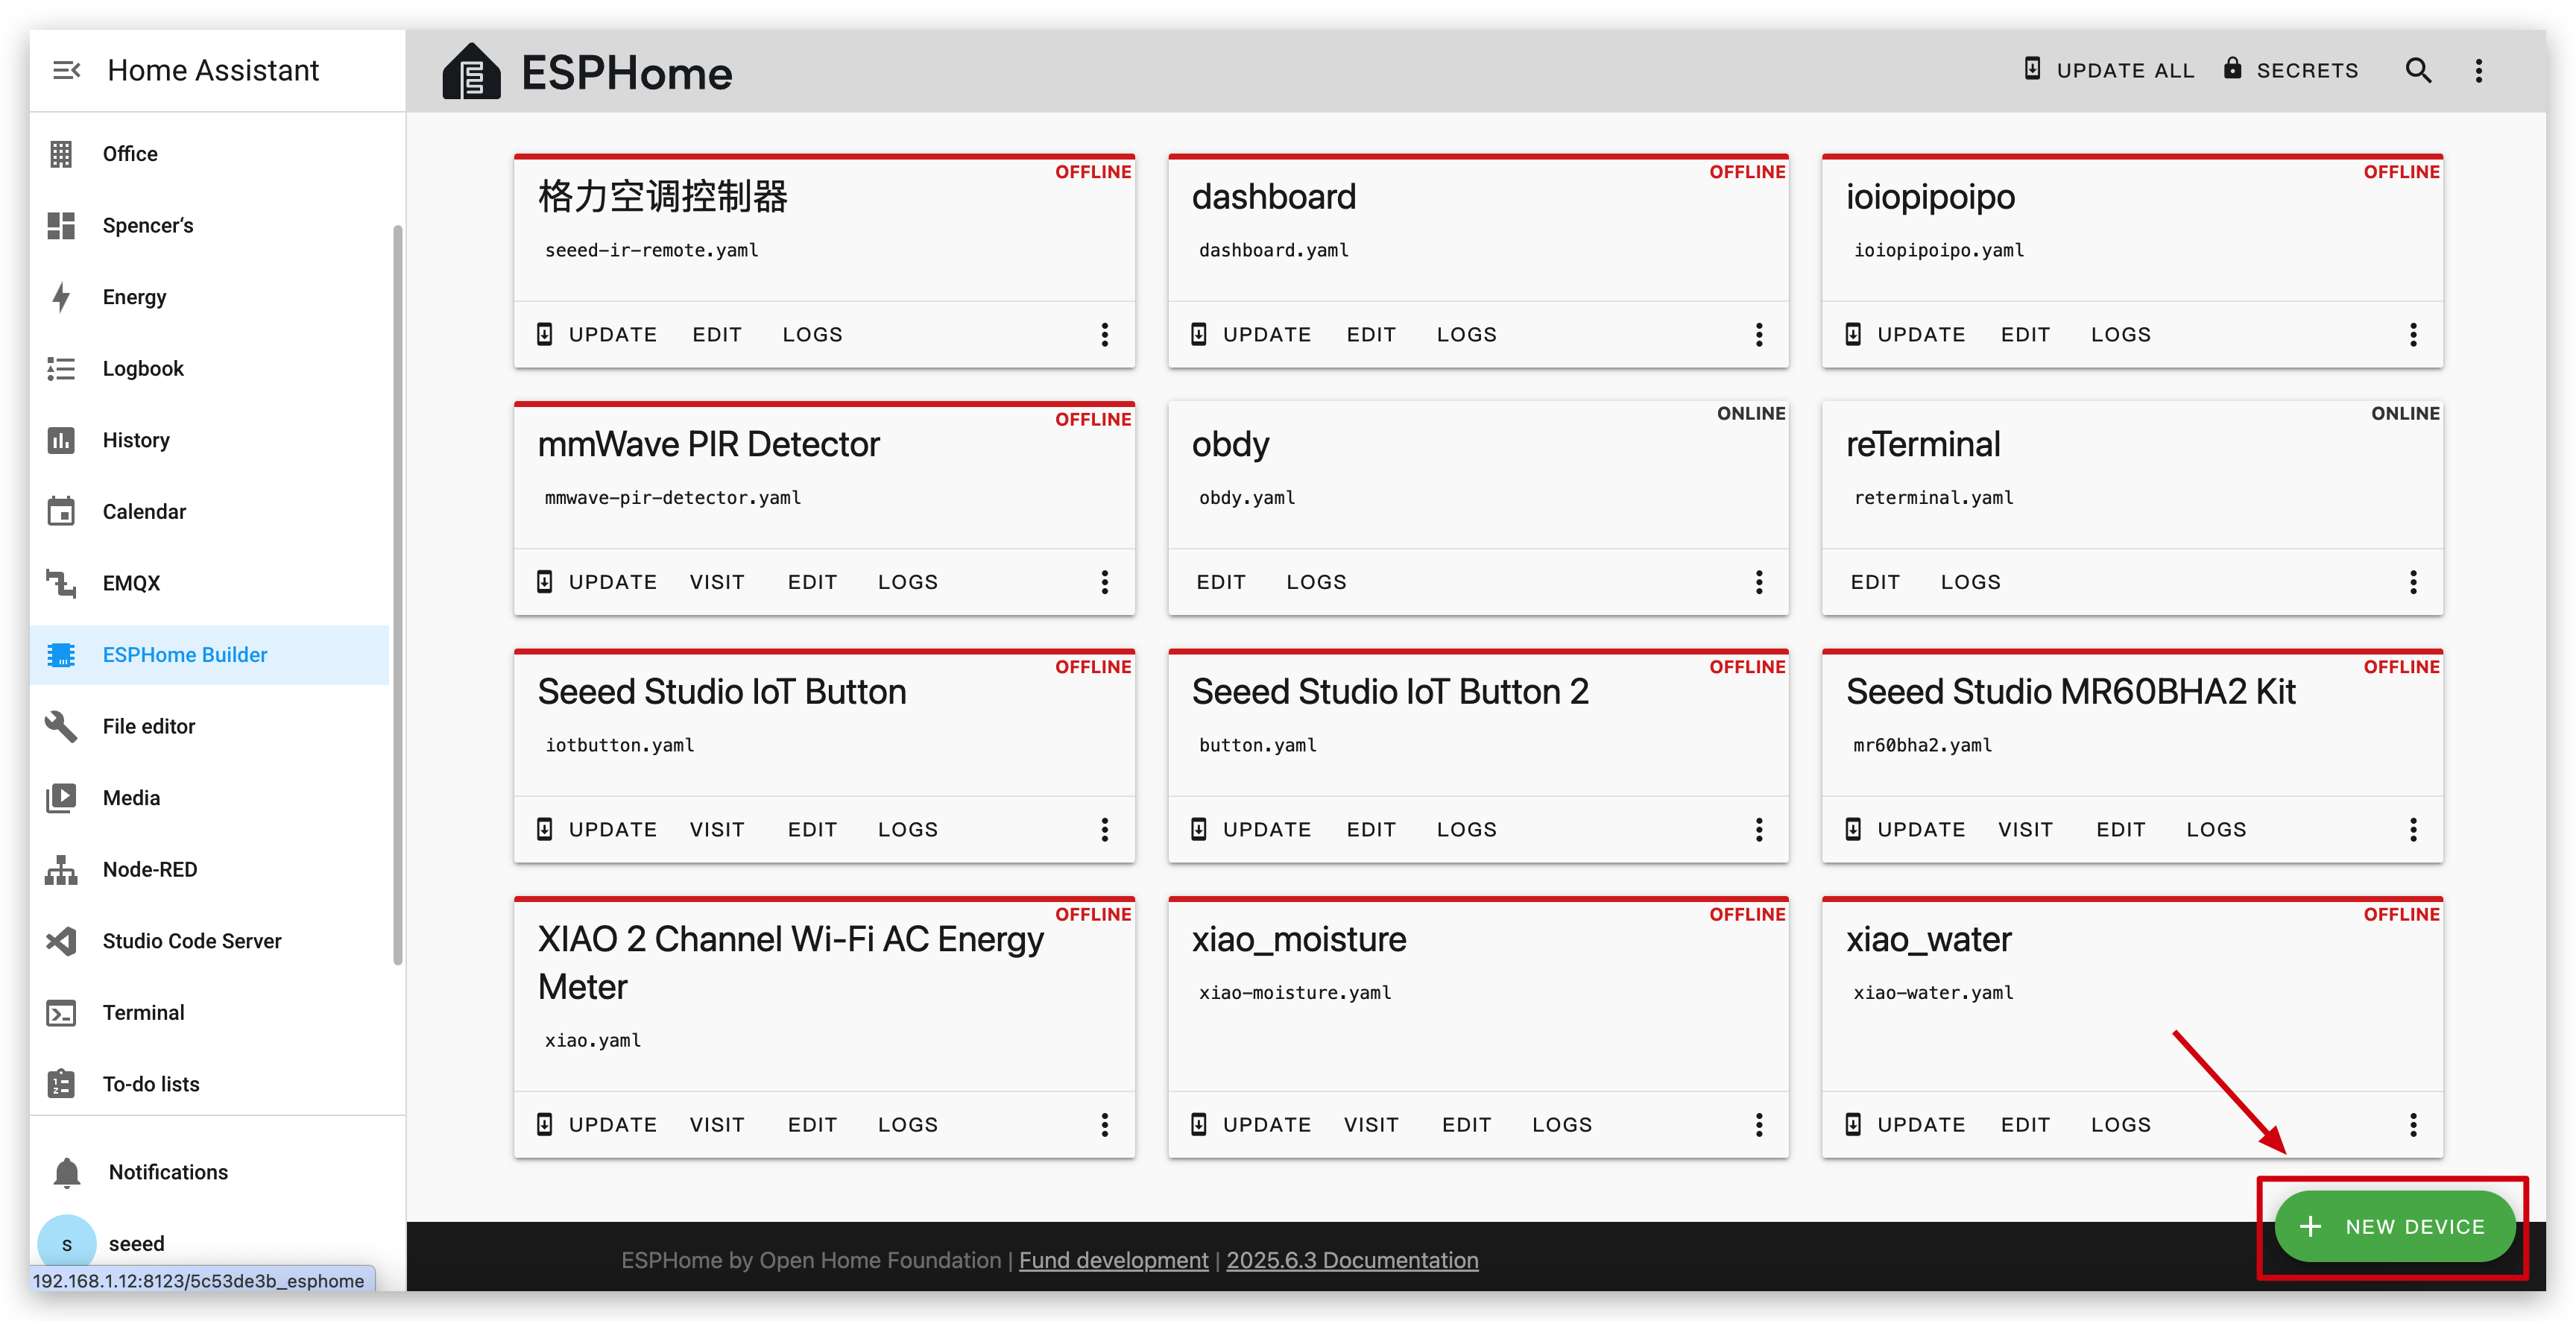Viewport: 2576px width, 1321px height.
Task: Open the Terminal console icon
Action: 61,1013
